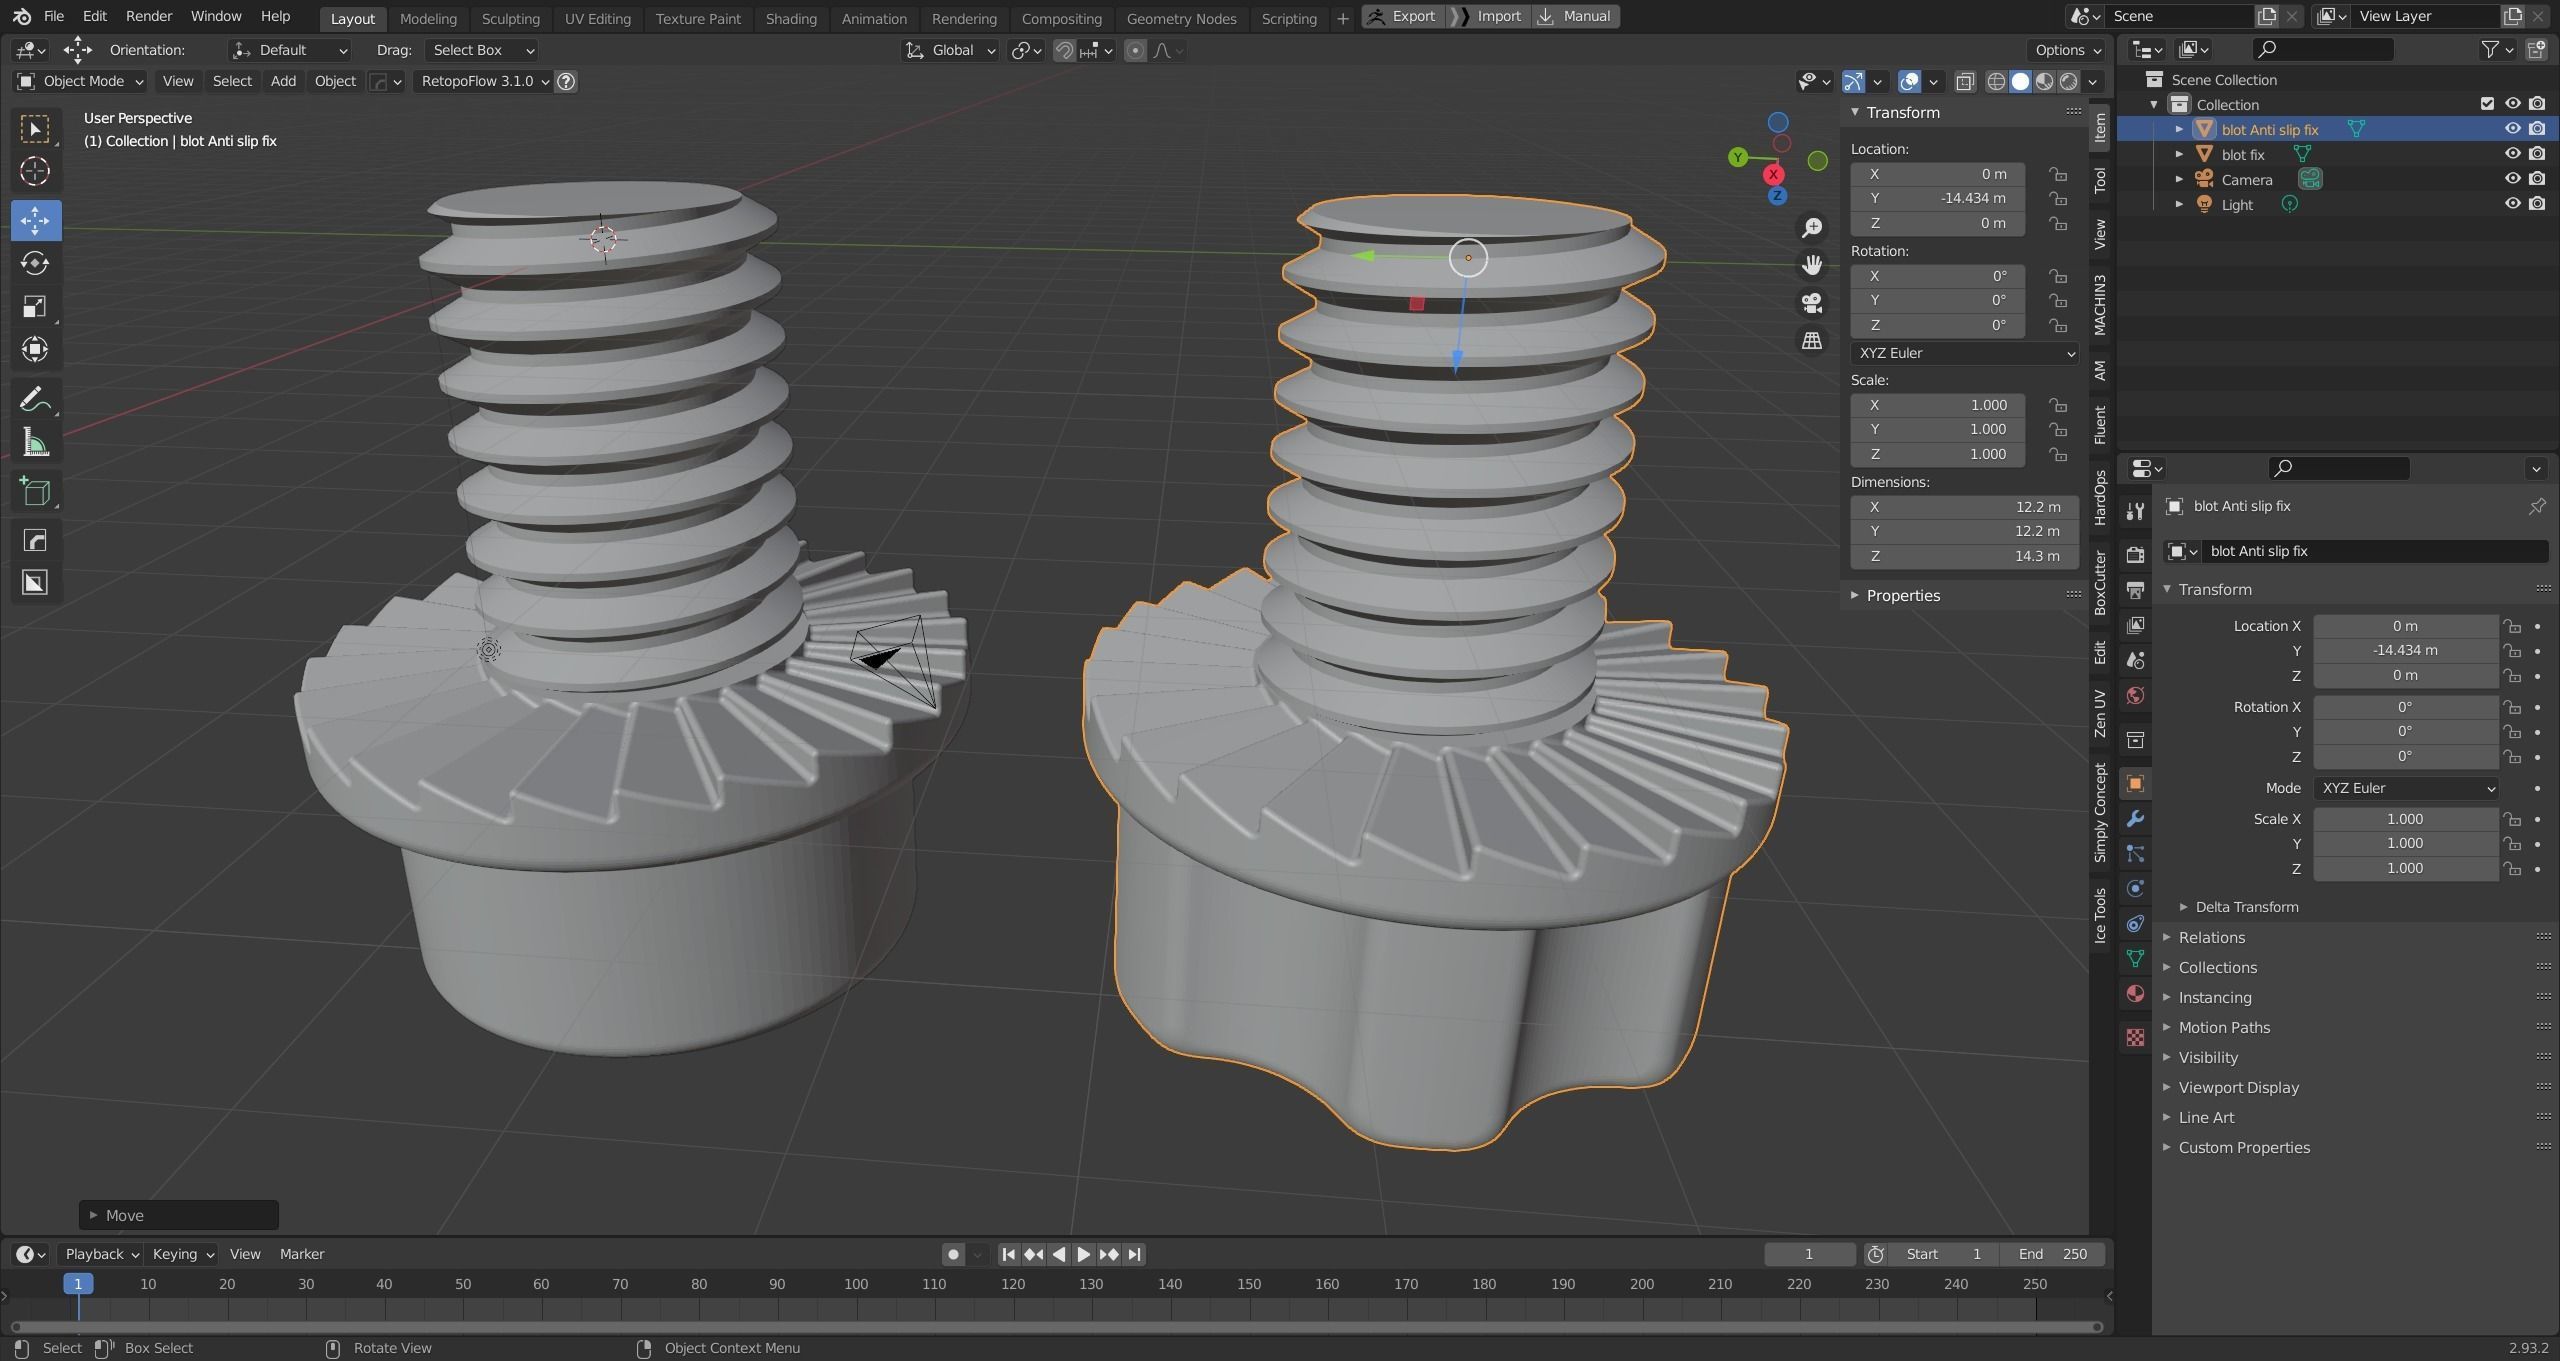Activate the Measure tool
Screen dimensions: 2560x1361
35,443
